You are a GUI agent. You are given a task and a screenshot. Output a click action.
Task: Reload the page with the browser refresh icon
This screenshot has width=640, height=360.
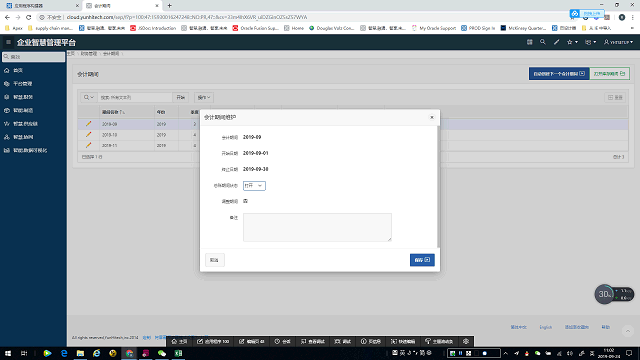(29, 17)
